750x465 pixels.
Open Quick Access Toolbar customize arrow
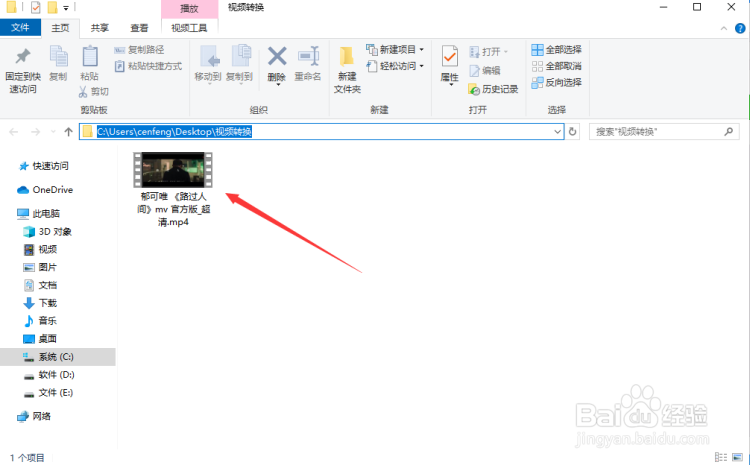tap(66, 8)
